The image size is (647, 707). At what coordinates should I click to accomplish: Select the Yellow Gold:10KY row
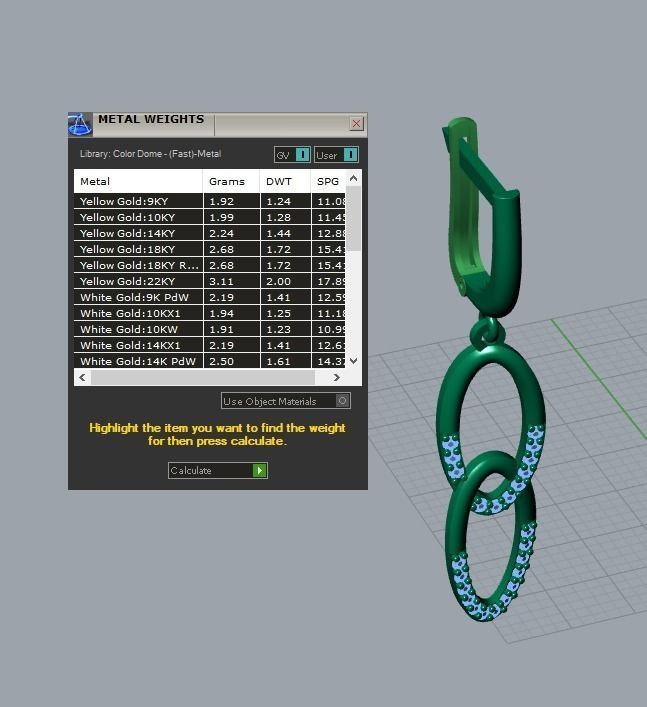210,217
